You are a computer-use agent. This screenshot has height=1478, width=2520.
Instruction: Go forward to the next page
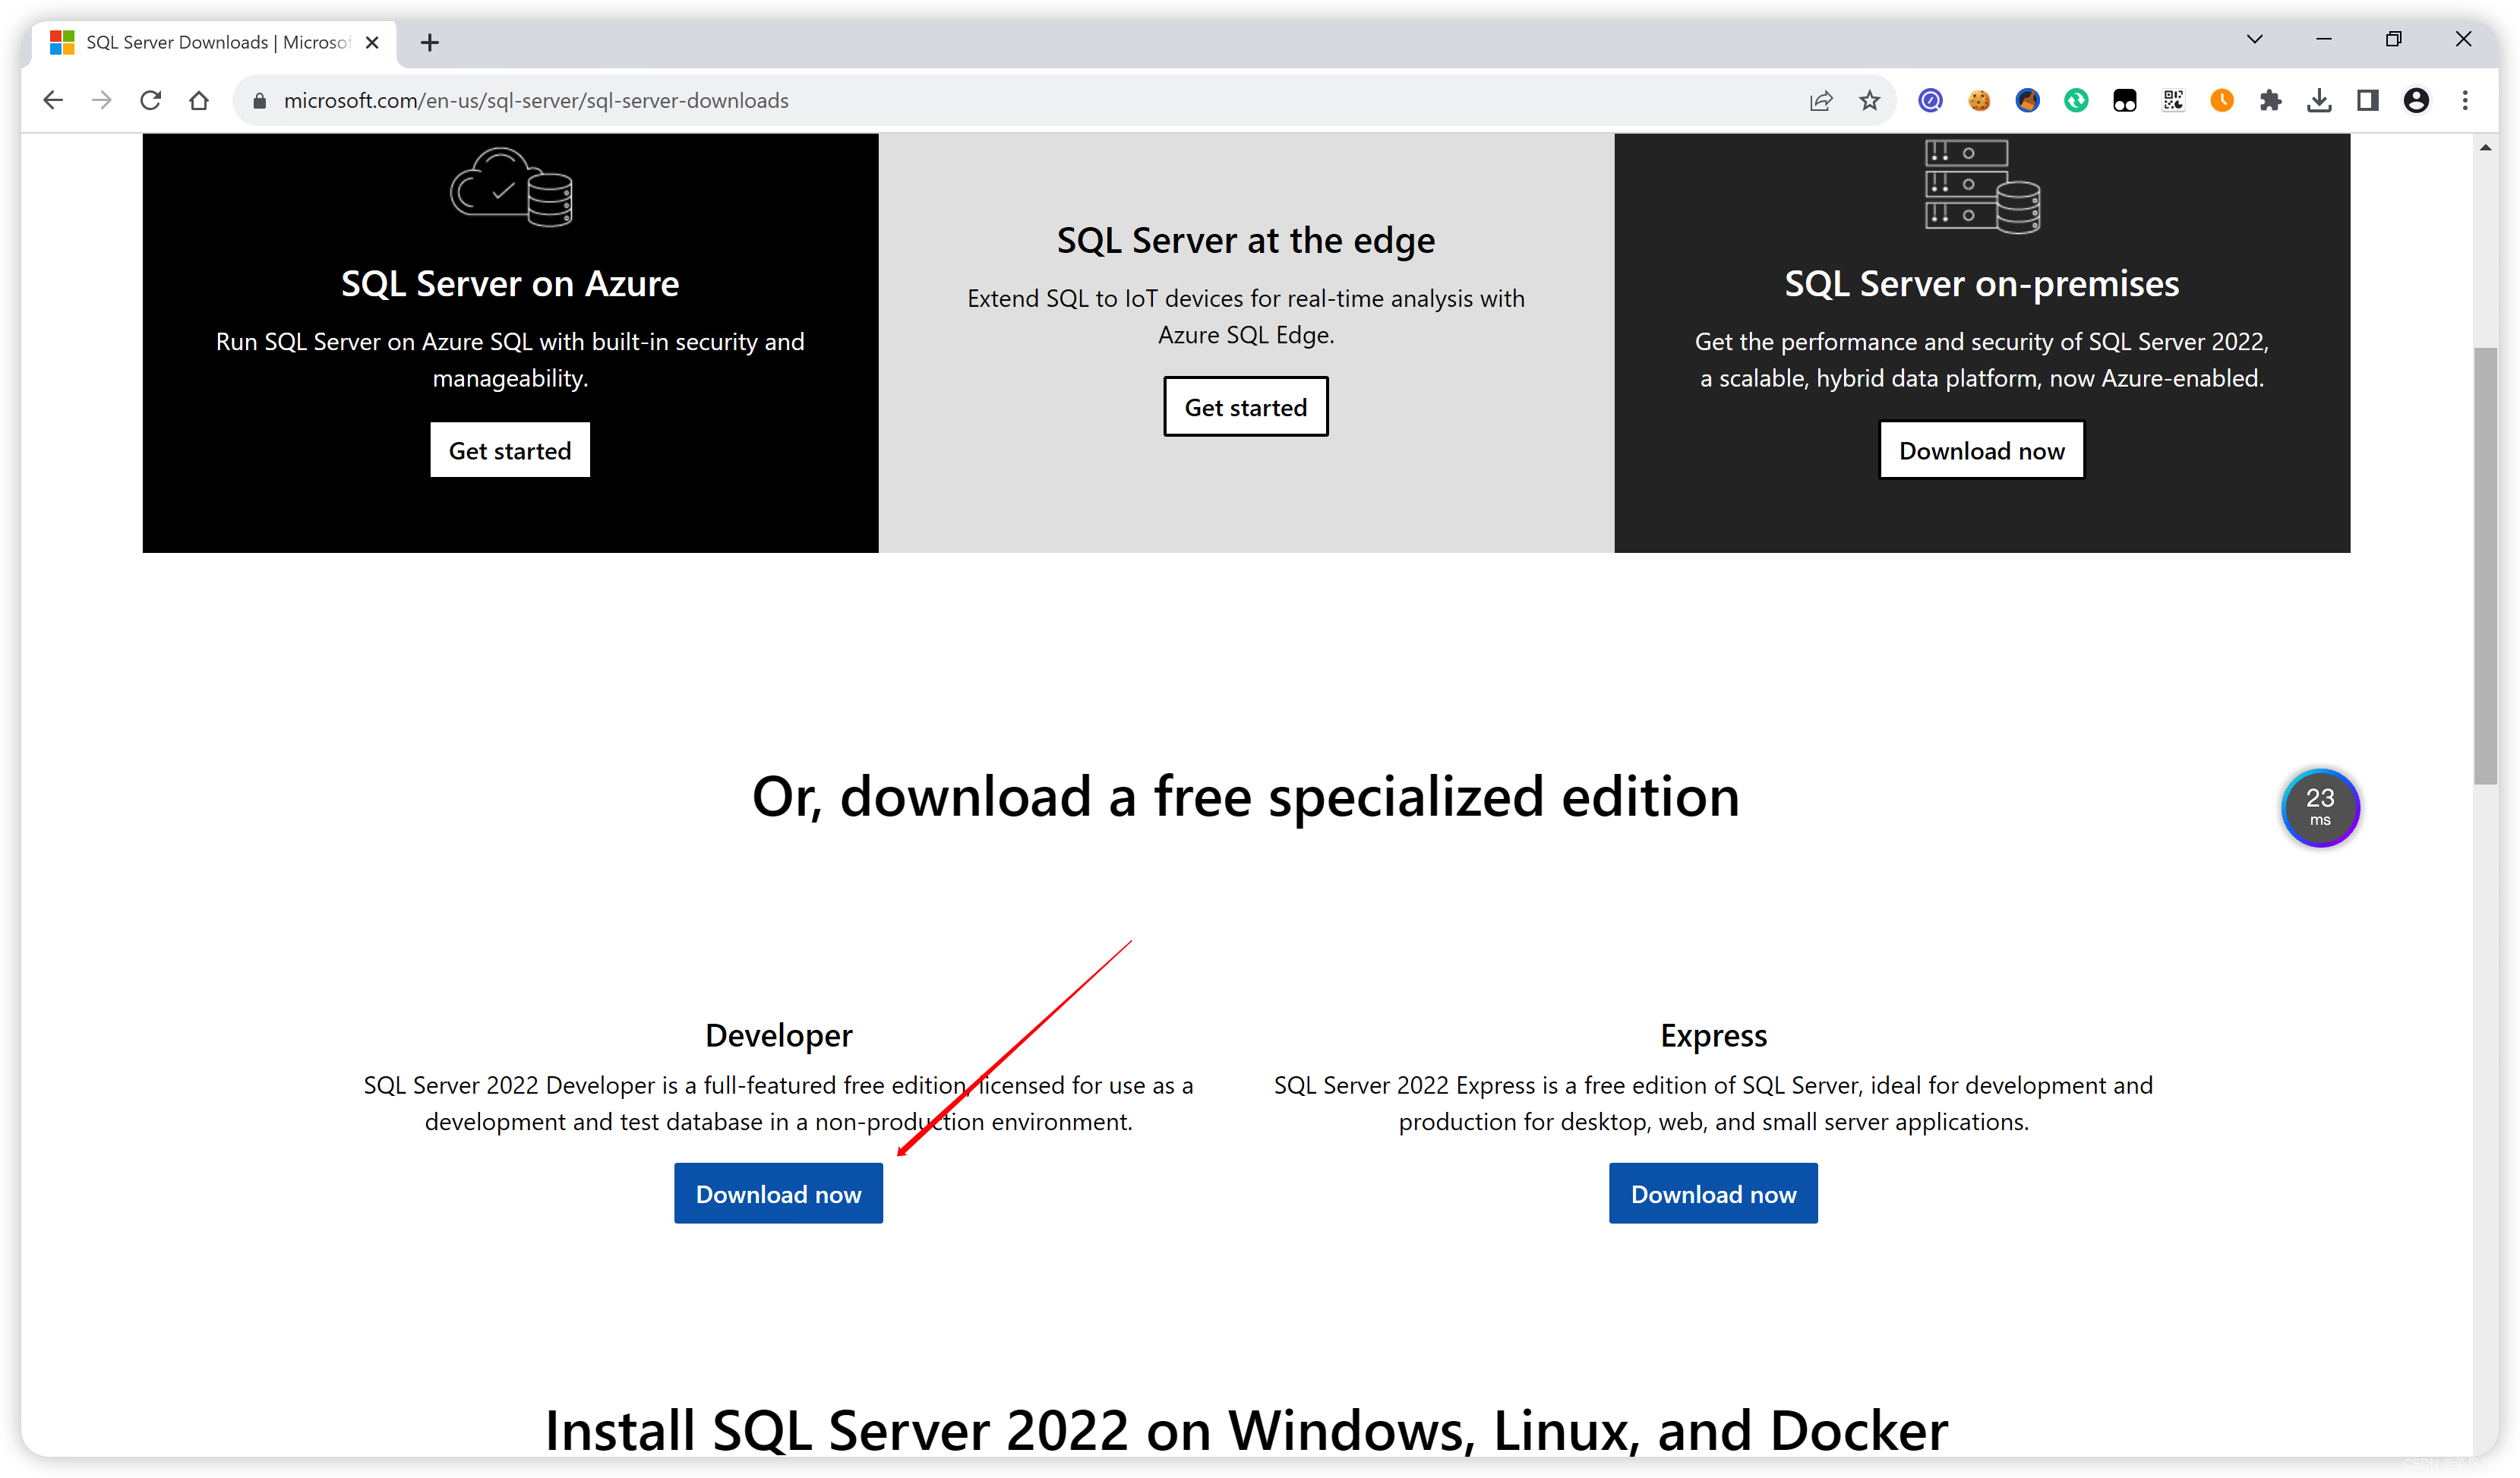click(102, 100)
